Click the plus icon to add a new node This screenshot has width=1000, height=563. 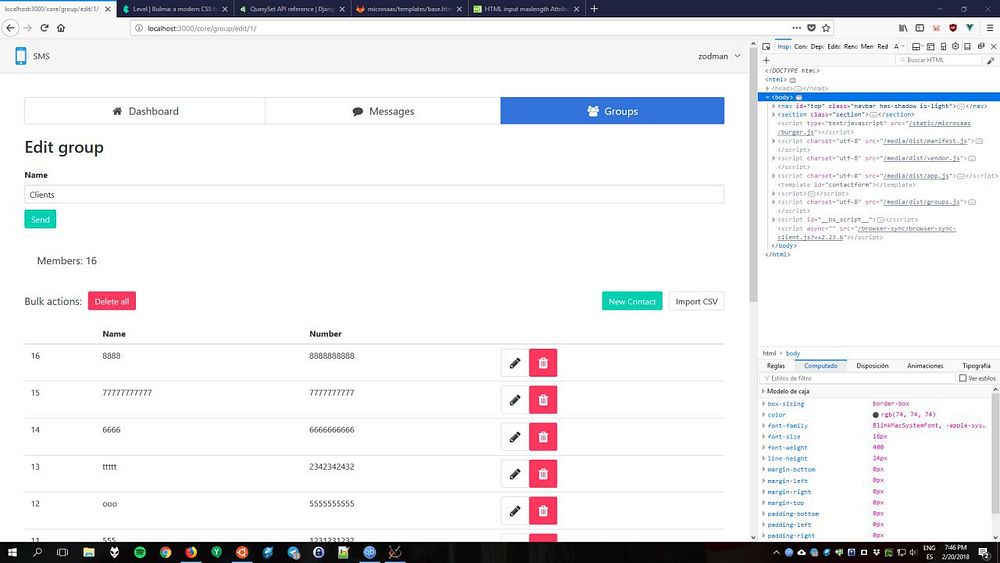[x=767, y=61]
